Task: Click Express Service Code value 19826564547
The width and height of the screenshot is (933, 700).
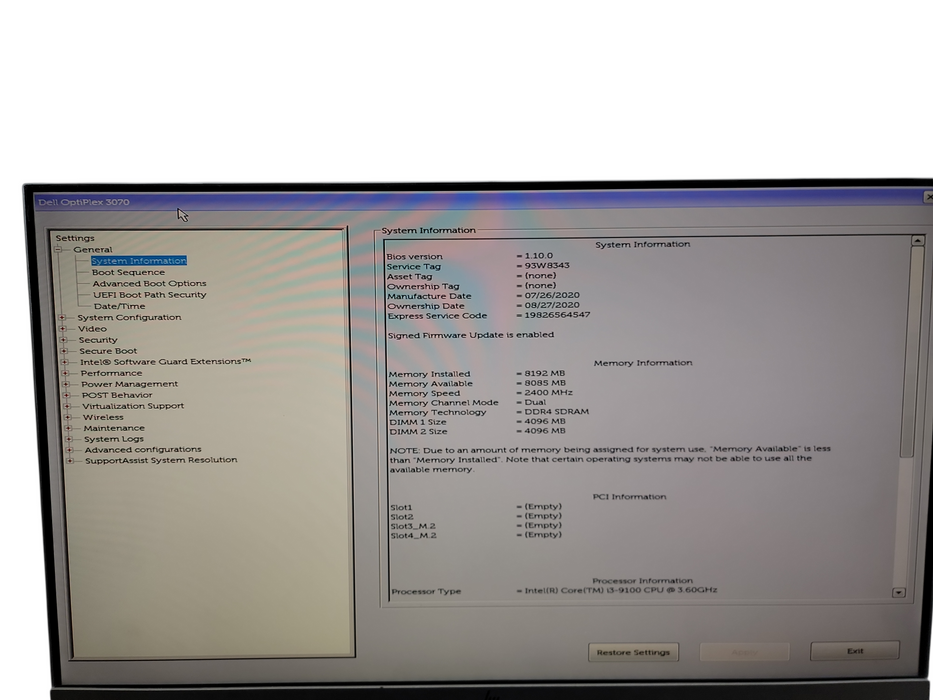Action: (557, 315)
